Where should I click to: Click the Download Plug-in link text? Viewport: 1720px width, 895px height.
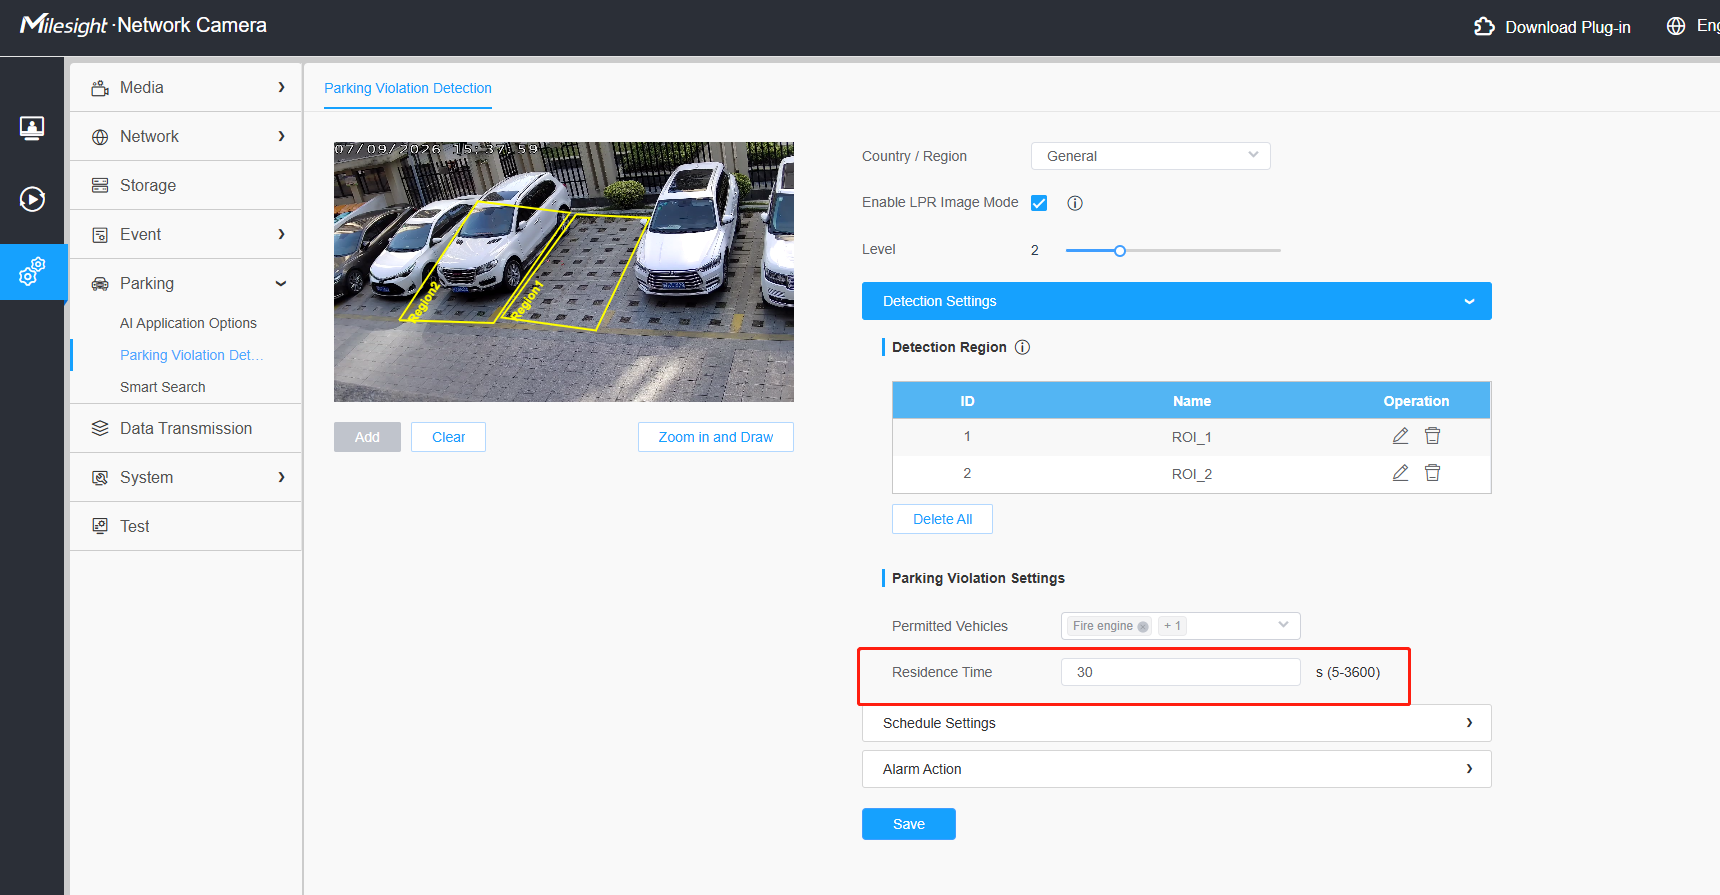pos(1568,27)
